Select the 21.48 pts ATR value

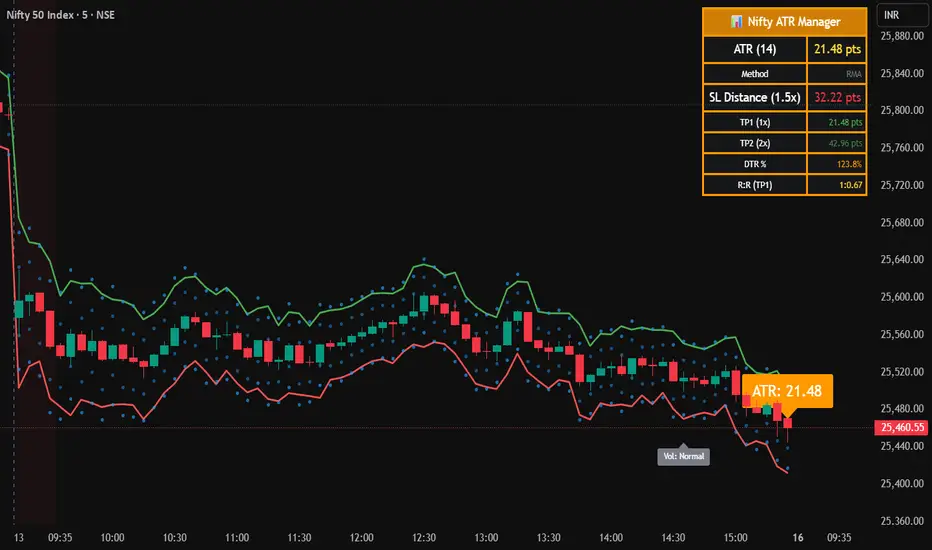point(837,49)
